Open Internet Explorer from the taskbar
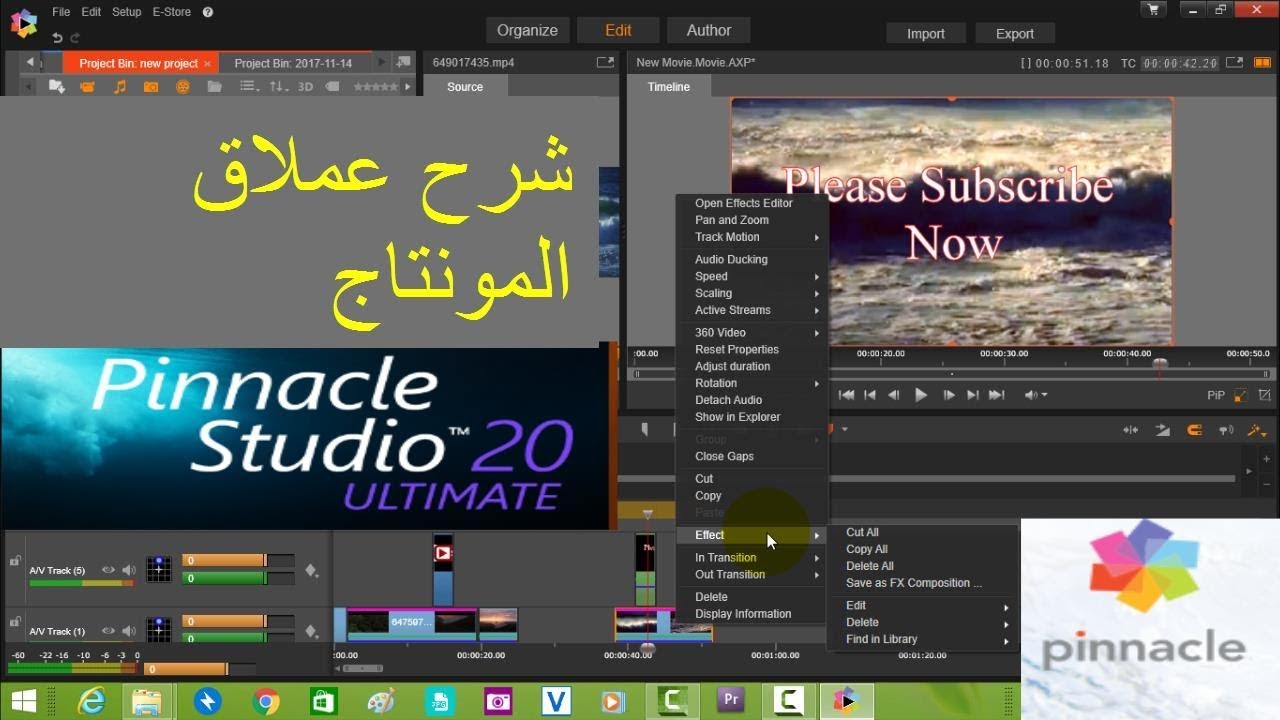 click(92, 702)
